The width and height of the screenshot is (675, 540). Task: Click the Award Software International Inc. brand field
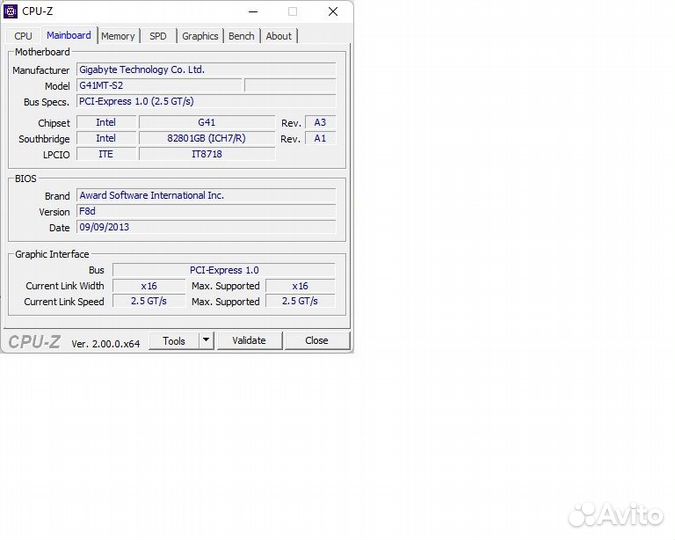click(x=206, y=196)
